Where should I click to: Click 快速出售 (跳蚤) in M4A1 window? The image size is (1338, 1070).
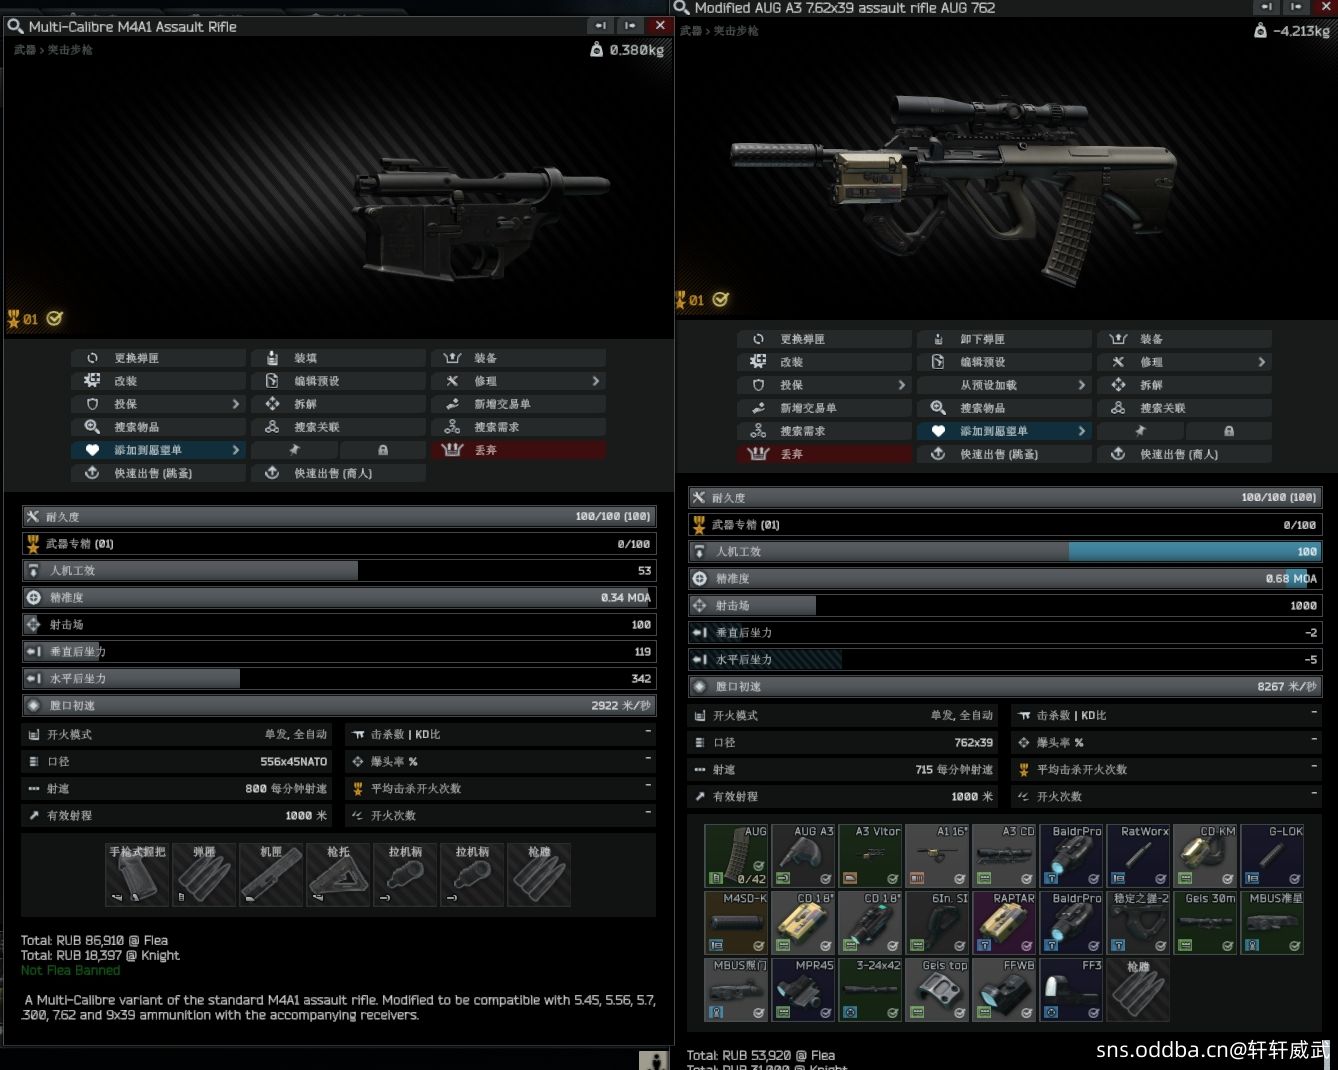tap(158, 473)
